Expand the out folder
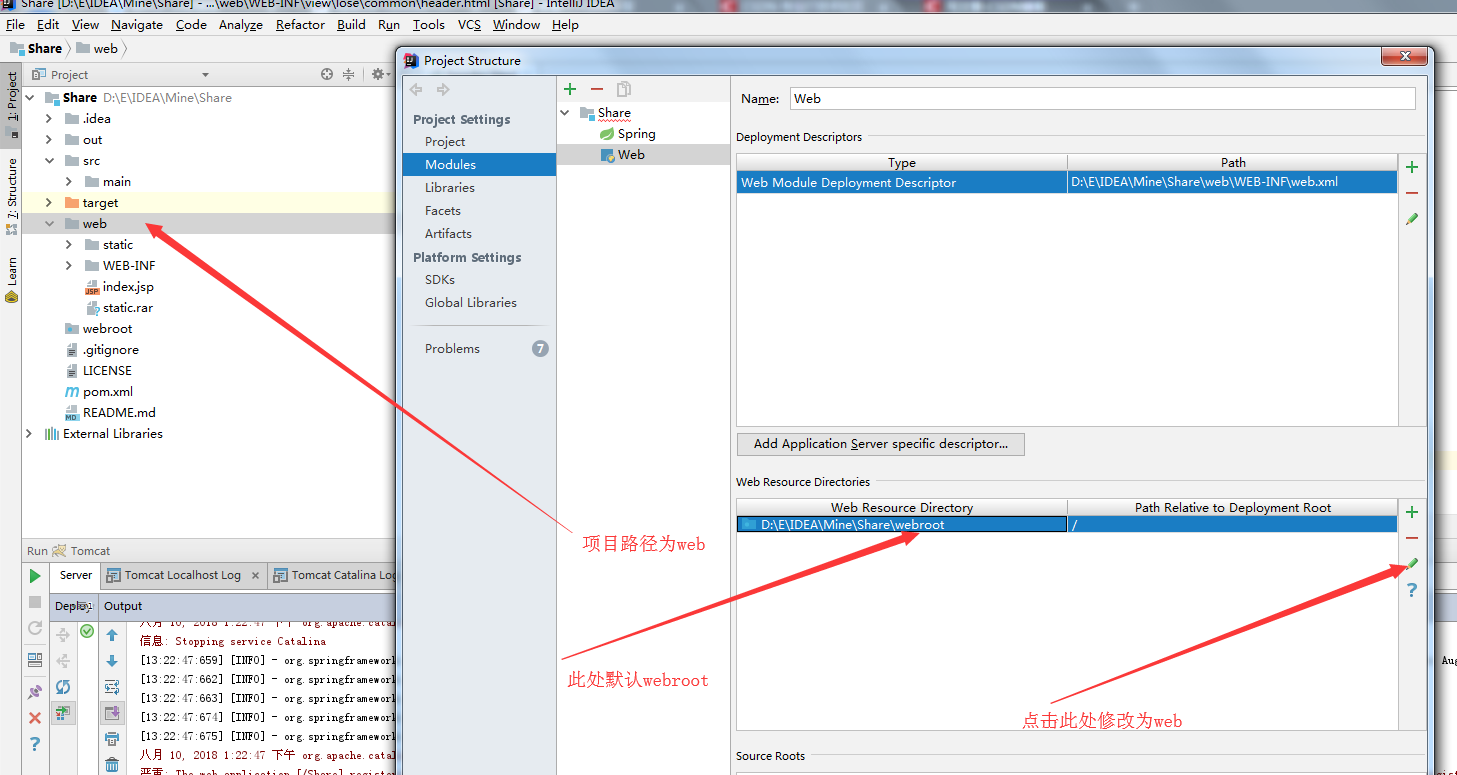This screenshot has width=1457, height=775. pos(49,140)
